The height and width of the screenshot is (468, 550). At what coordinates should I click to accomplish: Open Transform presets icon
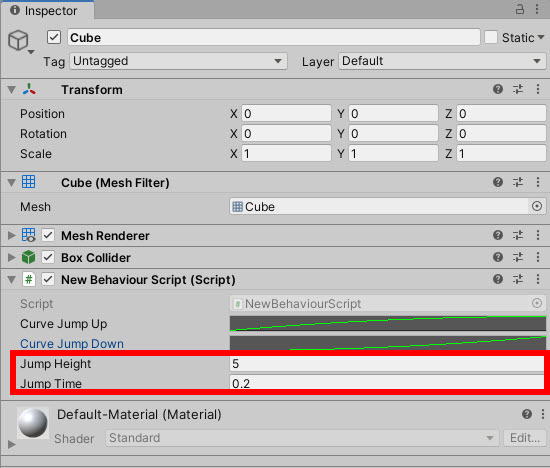[x=518, y=89]
